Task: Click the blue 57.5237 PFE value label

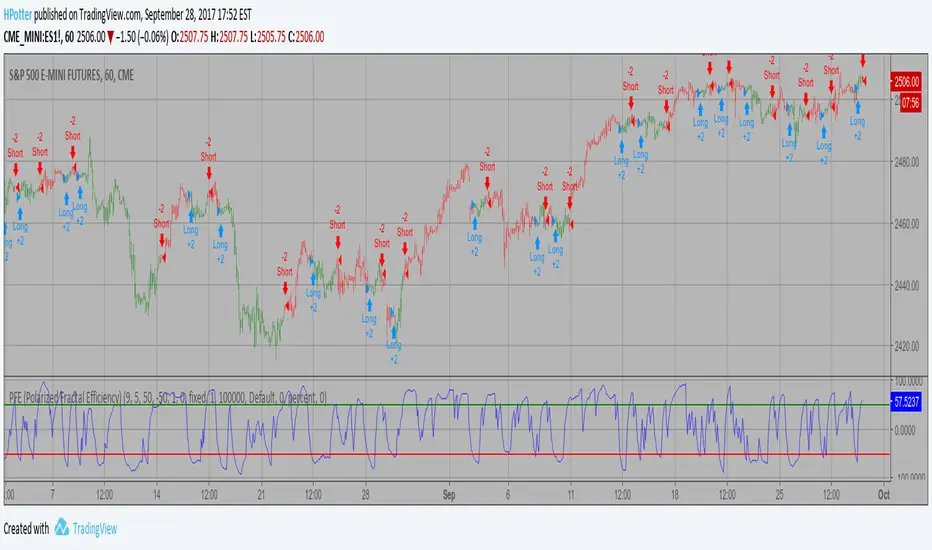Action: pyautogui.click(x=906, y=403)
